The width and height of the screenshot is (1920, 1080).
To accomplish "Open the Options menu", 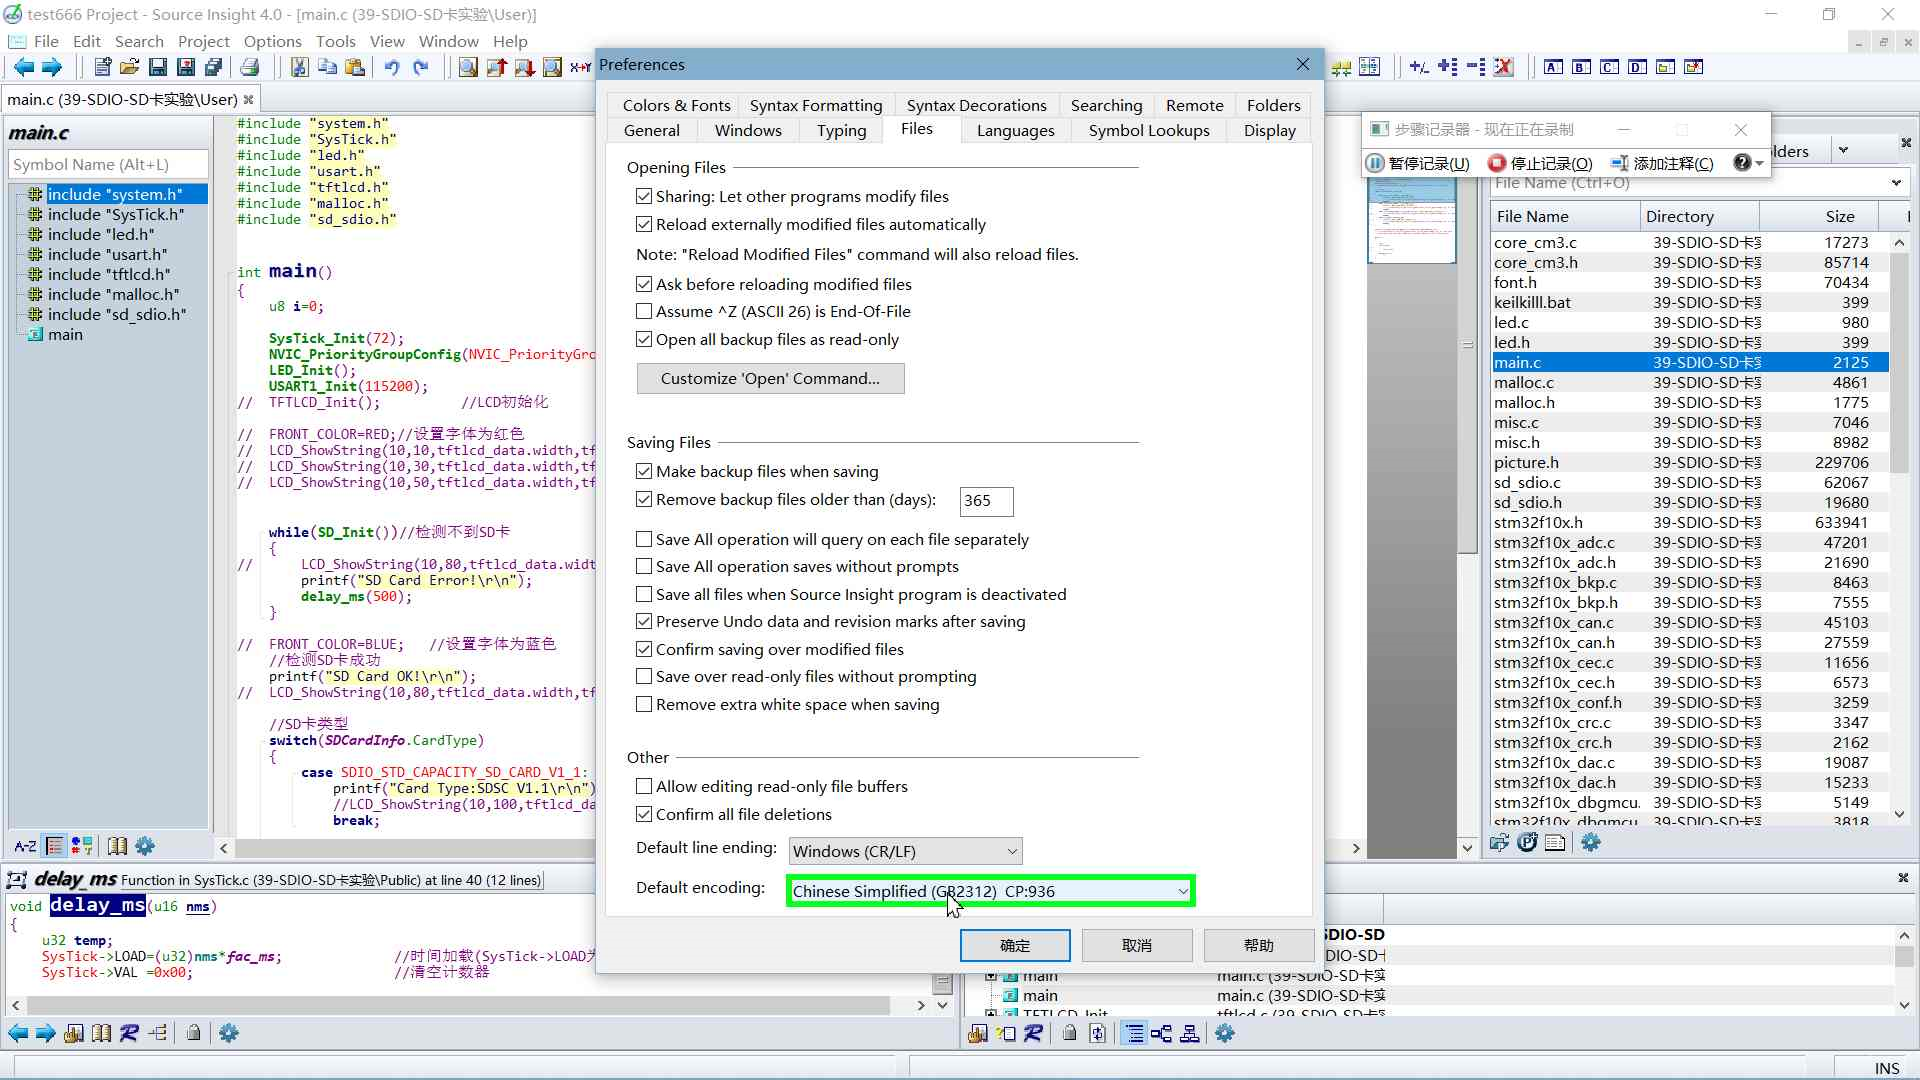I will (272, 41).
